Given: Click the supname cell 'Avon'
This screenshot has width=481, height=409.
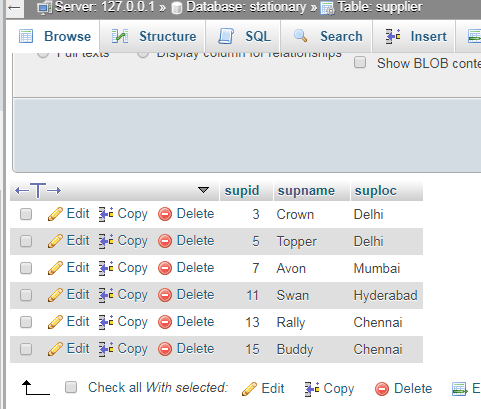Looking at the screenshot, I should pos(291,268).
